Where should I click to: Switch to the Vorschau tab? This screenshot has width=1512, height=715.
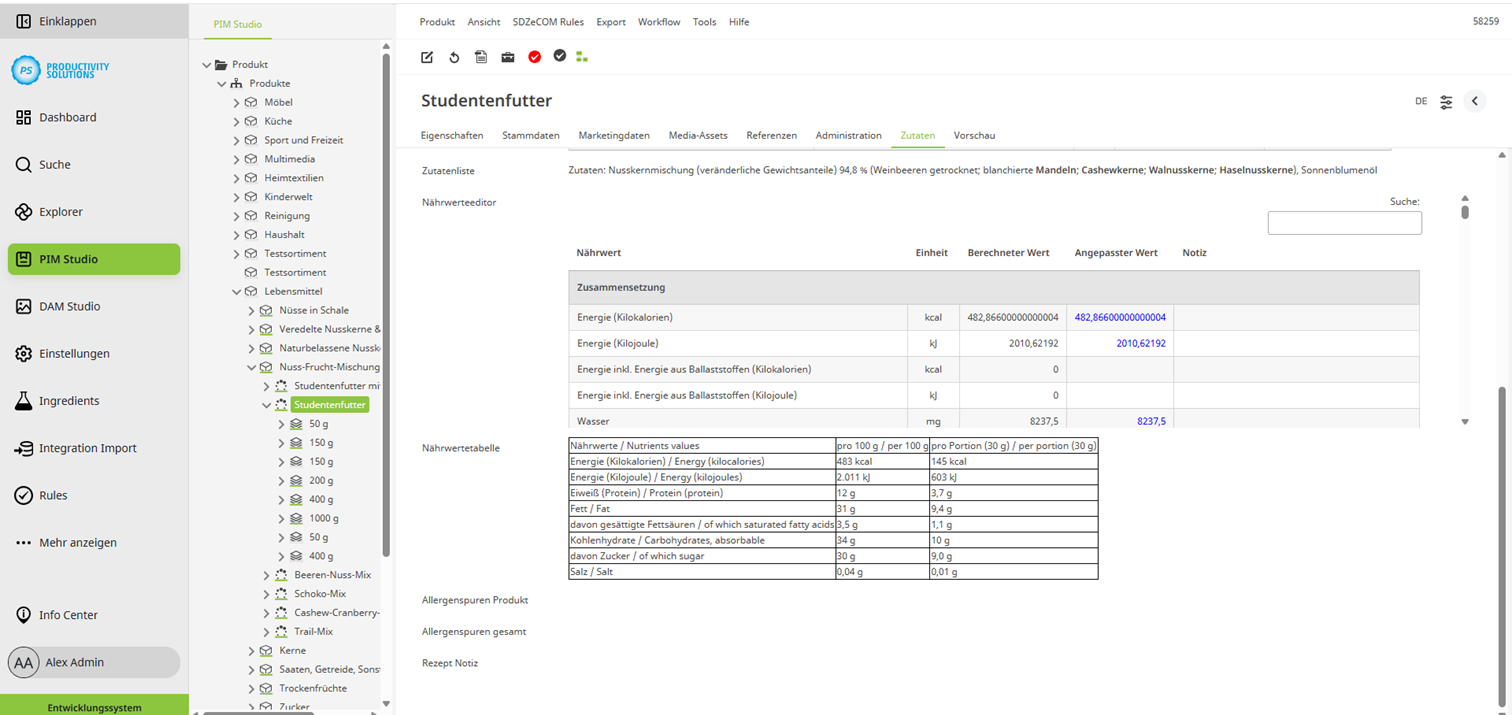974,135
